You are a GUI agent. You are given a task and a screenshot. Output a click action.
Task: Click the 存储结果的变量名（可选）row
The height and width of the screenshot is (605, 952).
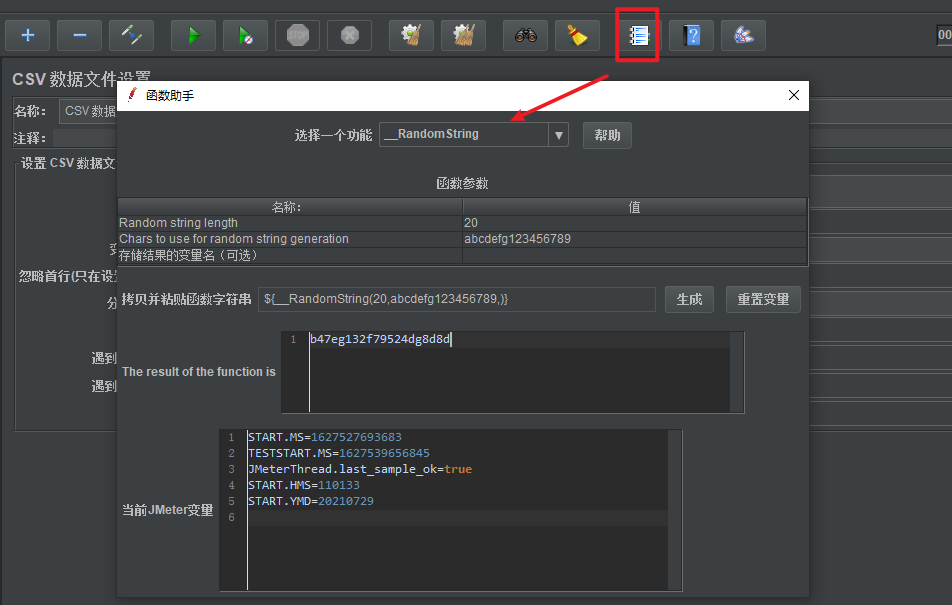click(290, 255)
